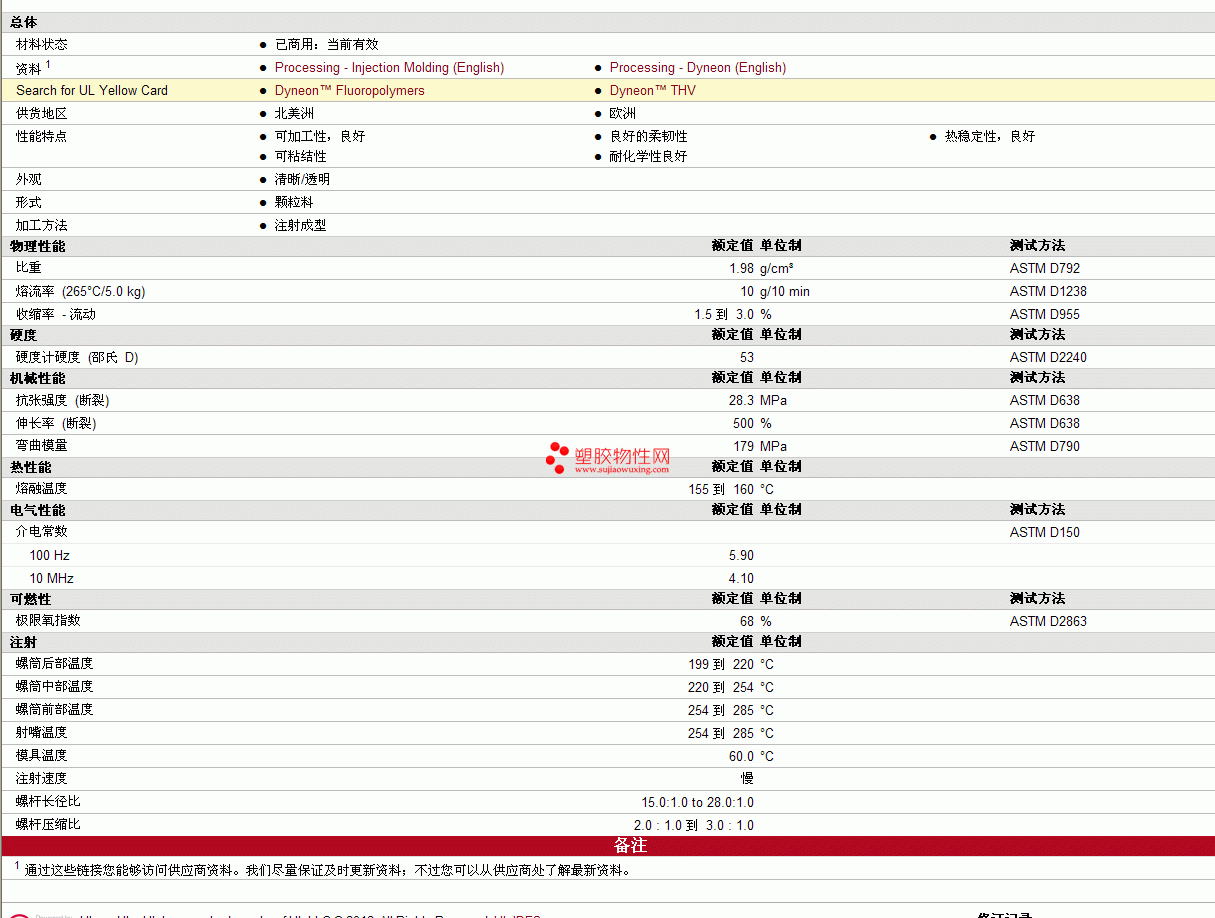
Task: Click 介电常数 row label
Action: (x=42, y=533)
